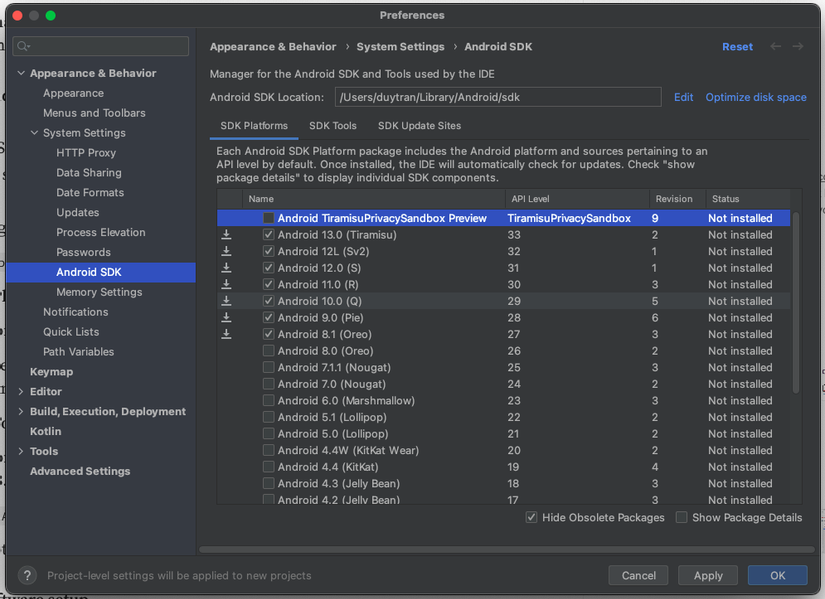
Task: Click the SDK platforms list vertical scrollbar
Action: [796, 300]
